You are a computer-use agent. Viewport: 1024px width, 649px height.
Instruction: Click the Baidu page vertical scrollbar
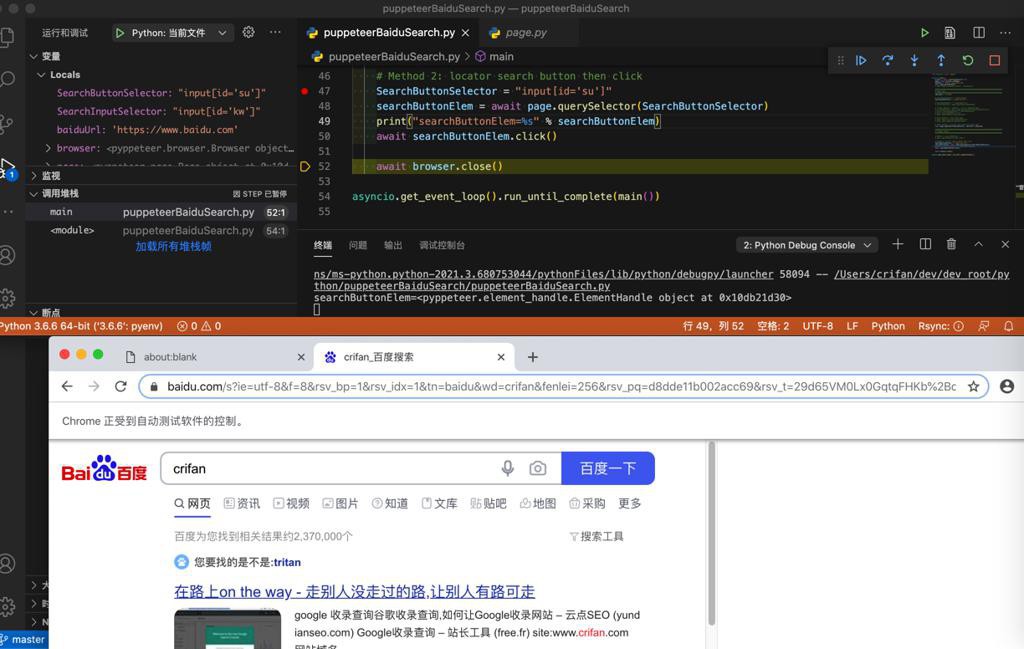[x=711, y=533]
